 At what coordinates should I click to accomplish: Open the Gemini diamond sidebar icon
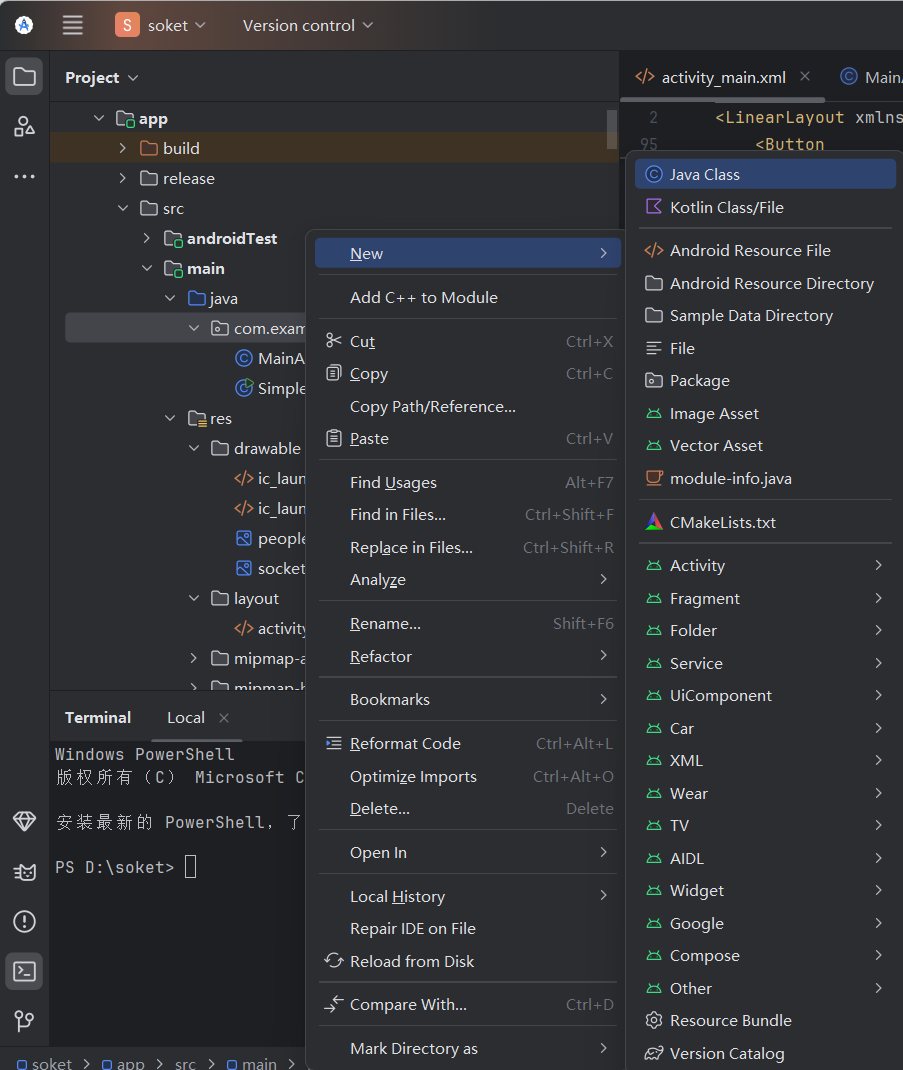pyautogui.click(x=25, y=821)
